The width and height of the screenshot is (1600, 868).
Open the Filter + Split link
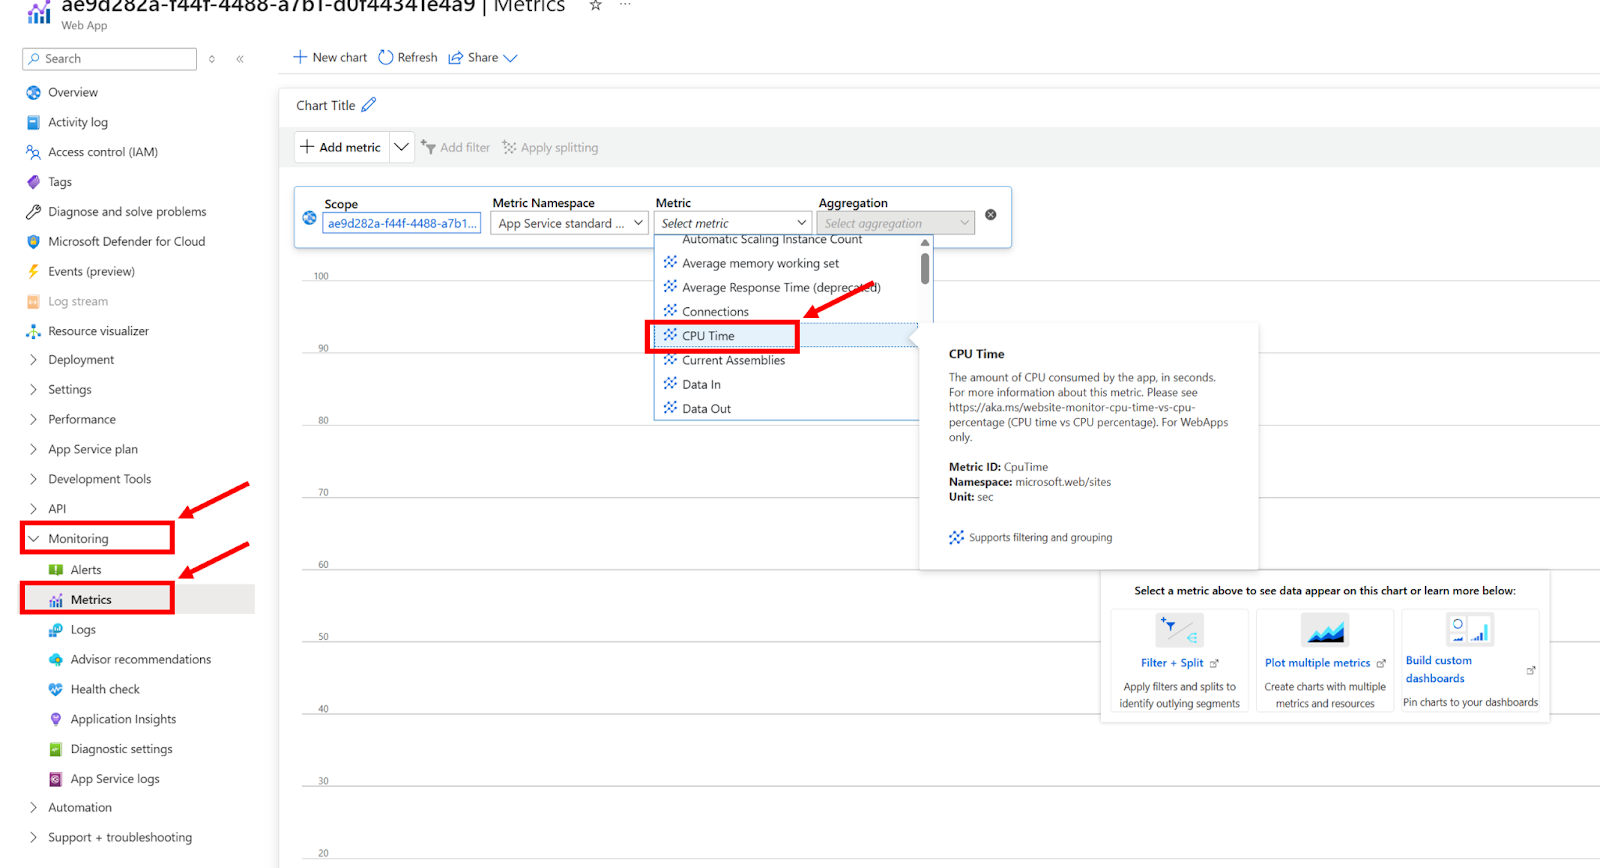point(1172,663)
